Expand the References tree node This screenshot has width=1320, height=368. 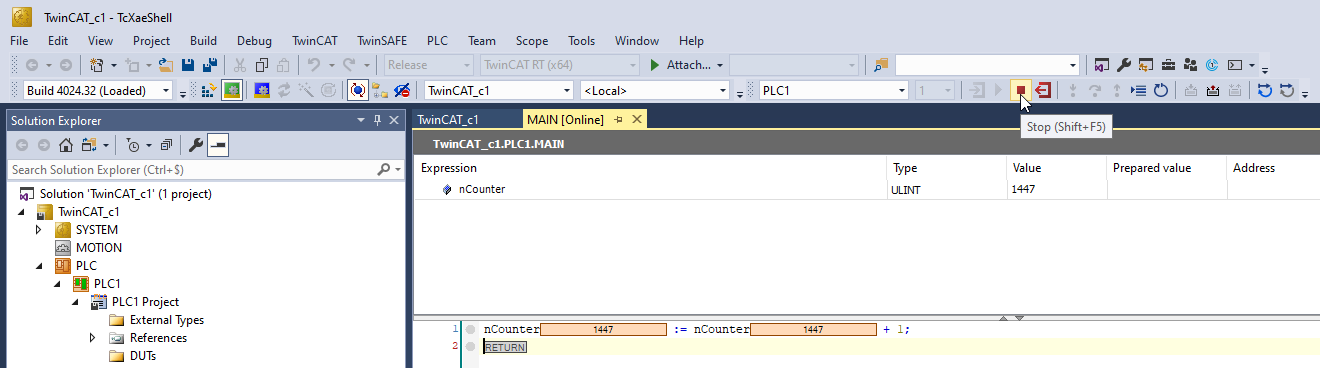93,338
